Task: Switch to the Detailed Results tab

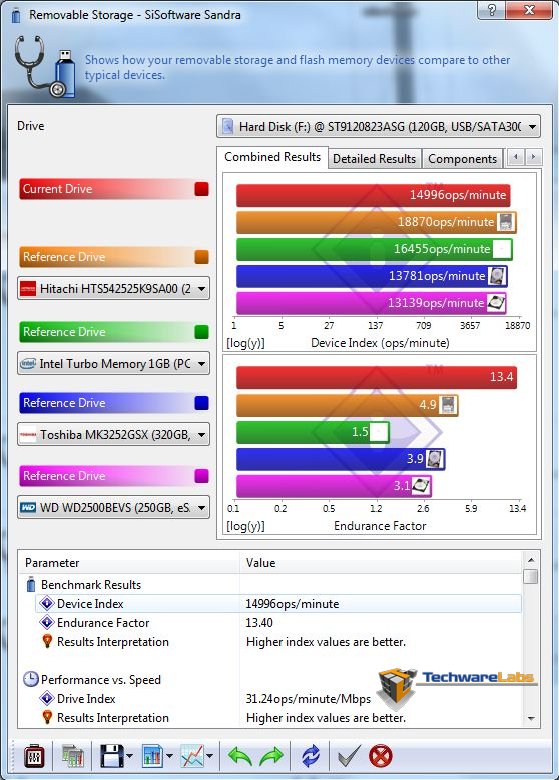Action: pos(374,159)
